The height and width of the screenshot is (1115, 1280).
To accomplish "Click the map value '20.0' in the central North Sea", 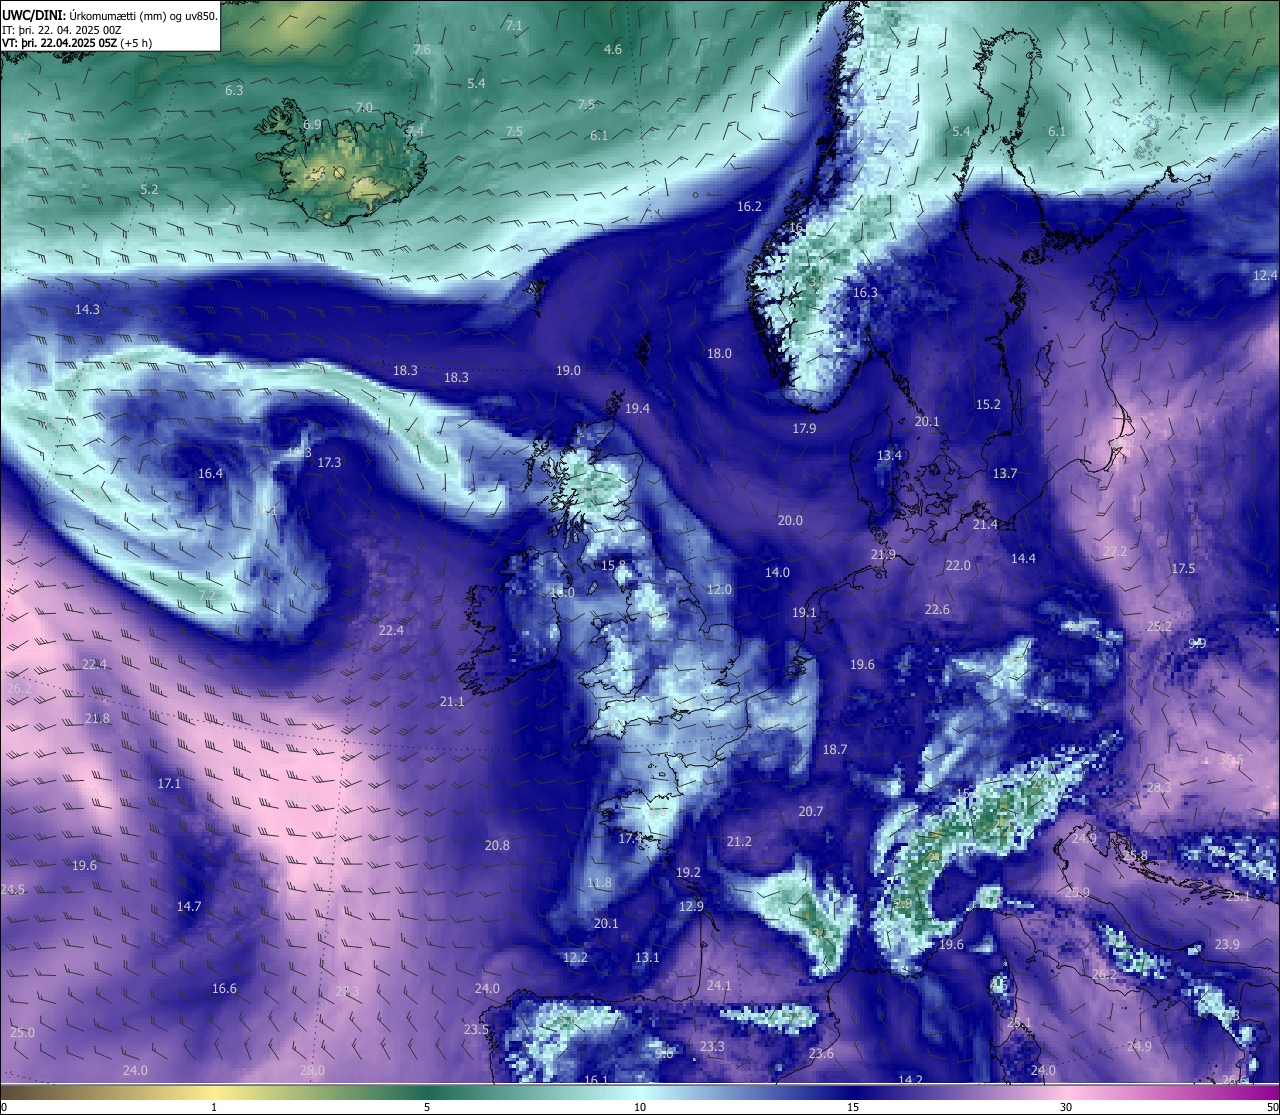I will click(790, 521).
